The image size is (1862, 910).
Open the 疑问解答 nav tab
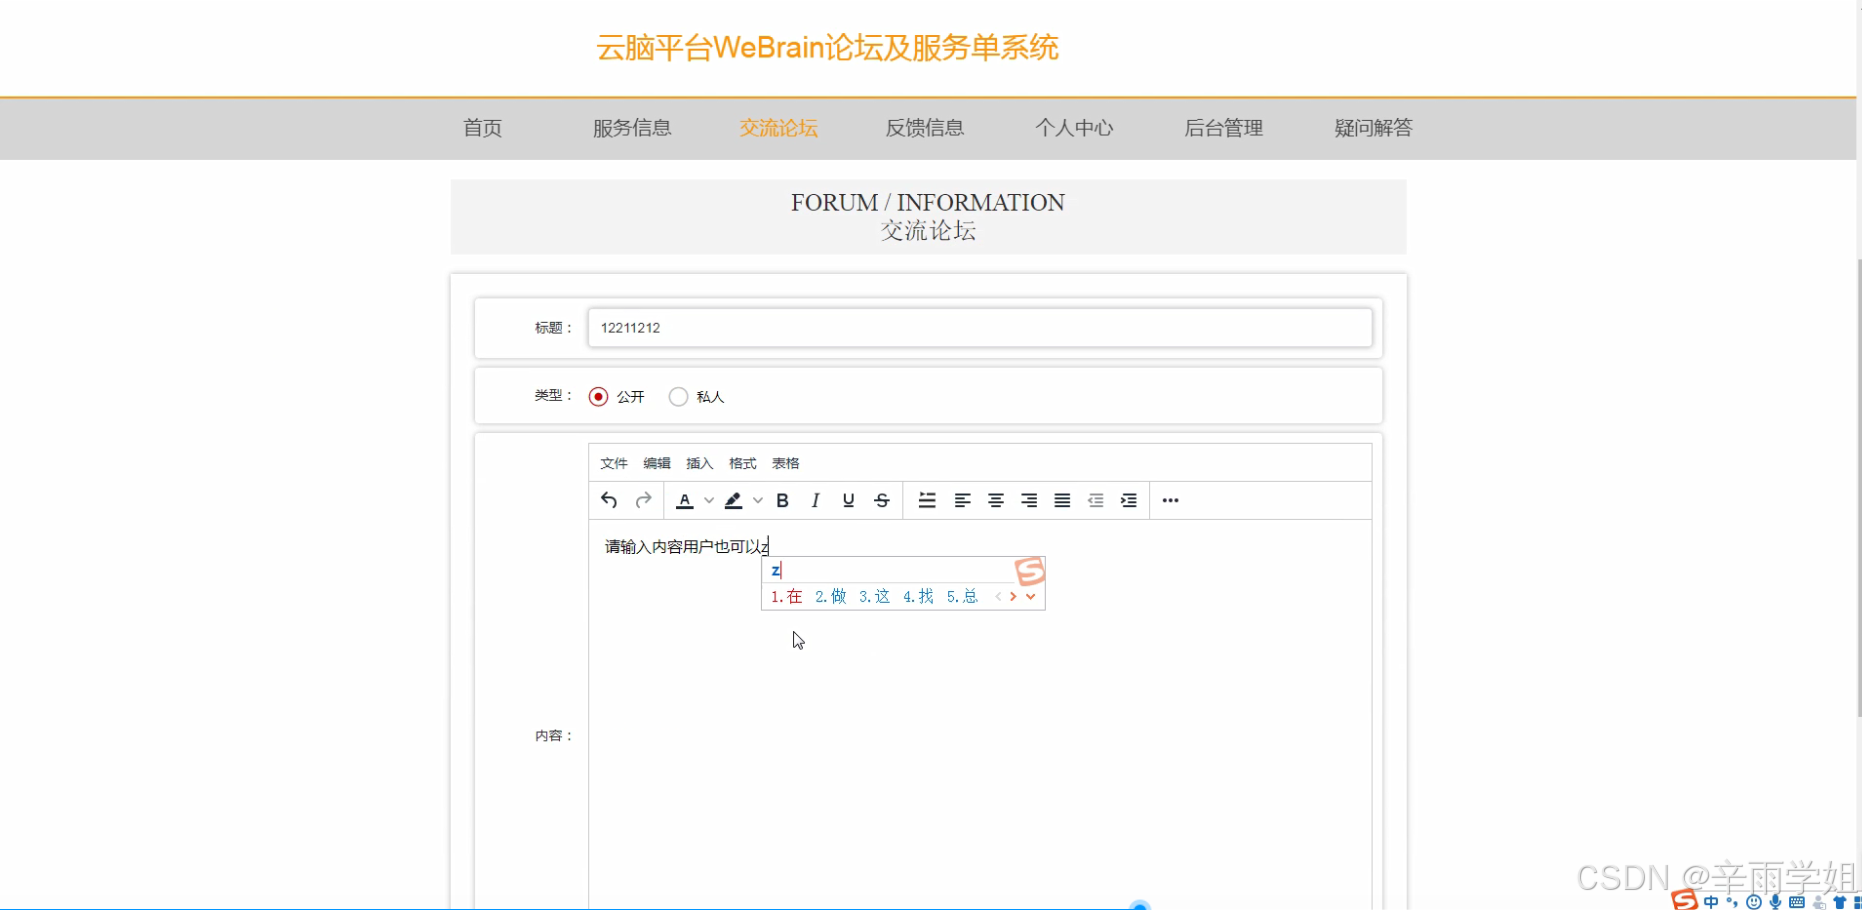point(1373,128)
